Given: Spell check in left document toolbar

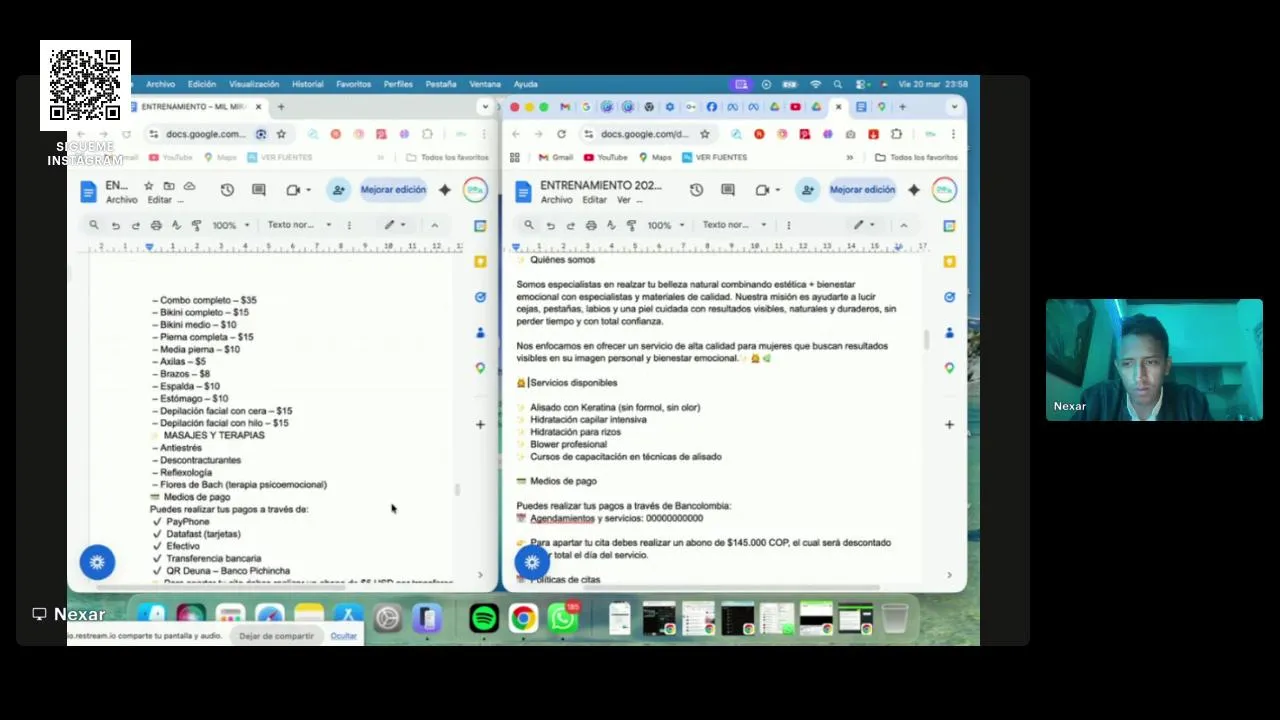Looking at the screenshot, I should click(176, 225).
